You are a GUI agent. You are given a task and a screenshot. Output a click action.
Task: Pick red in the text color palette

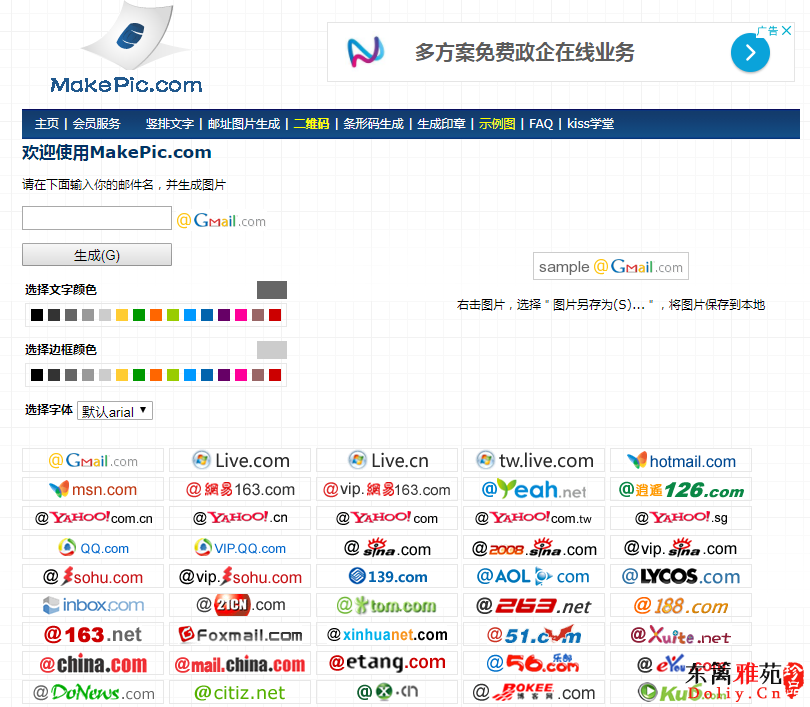coord(275,315)
